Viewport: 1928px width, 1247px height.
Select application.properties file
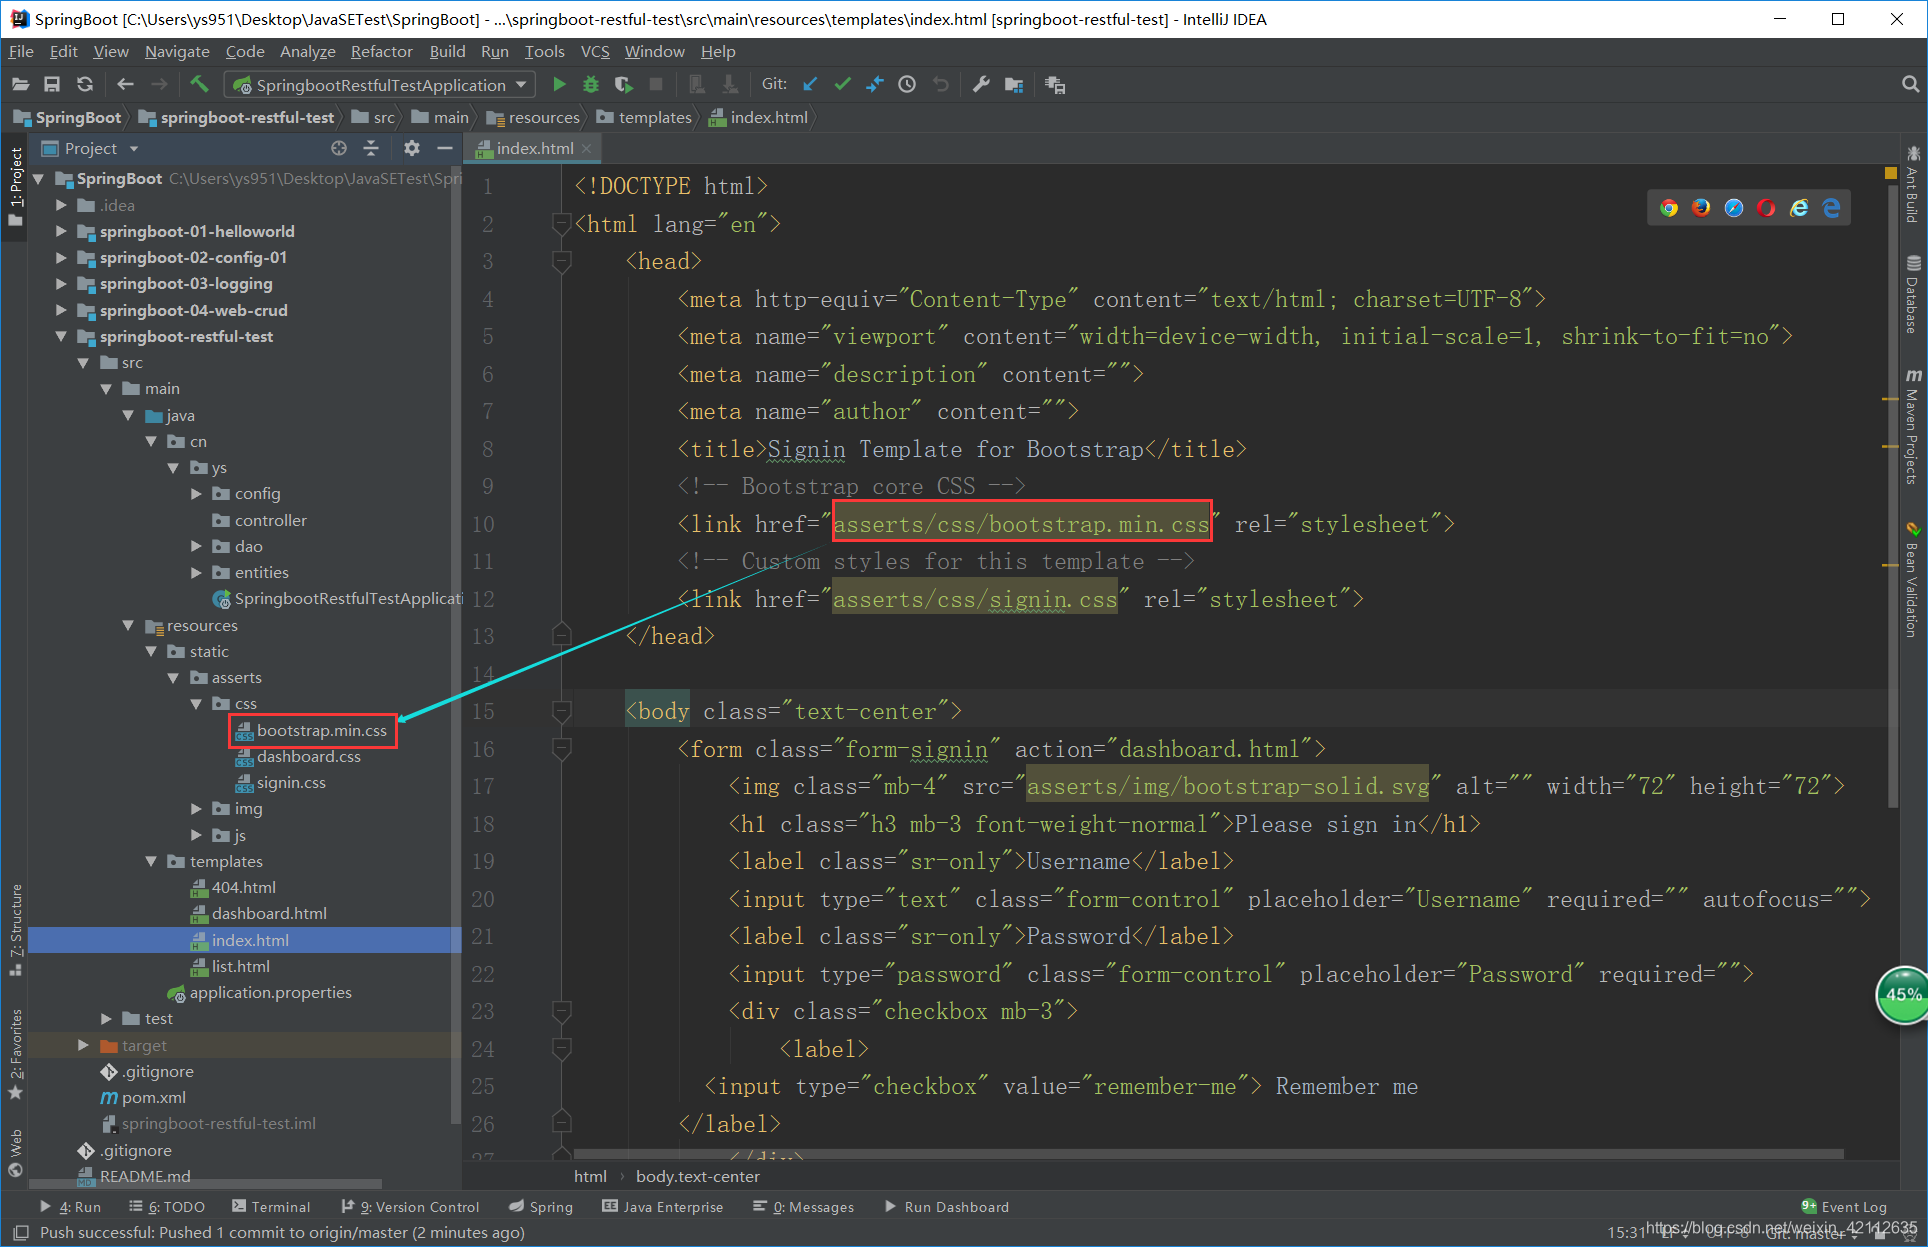270,992
